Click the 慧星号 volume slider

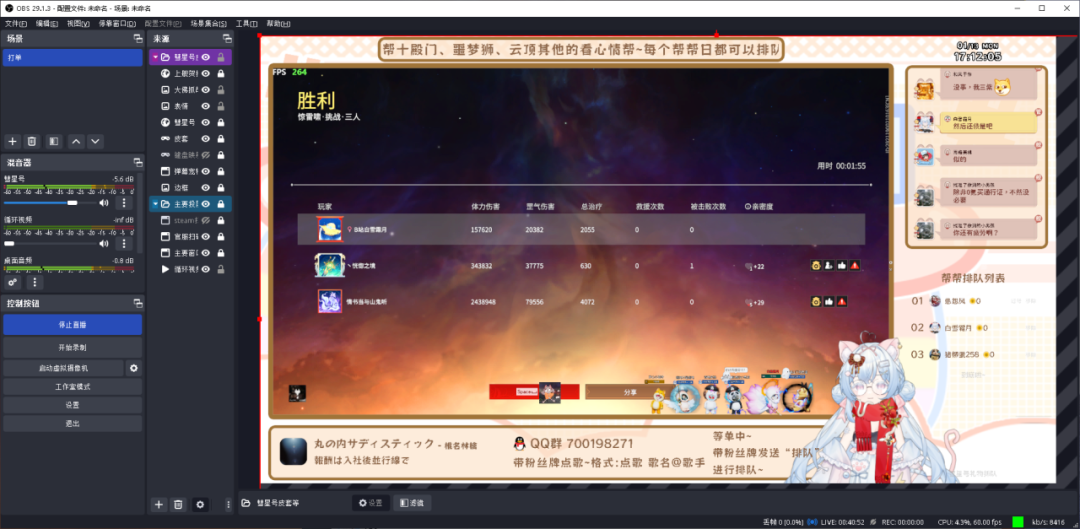(x=50, y=203)
